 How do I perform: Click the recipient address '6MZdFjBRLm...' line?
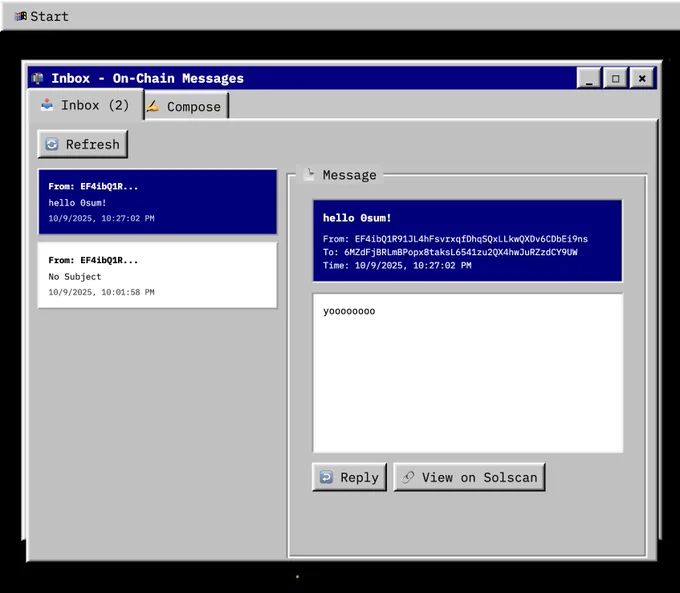[450, 252]
